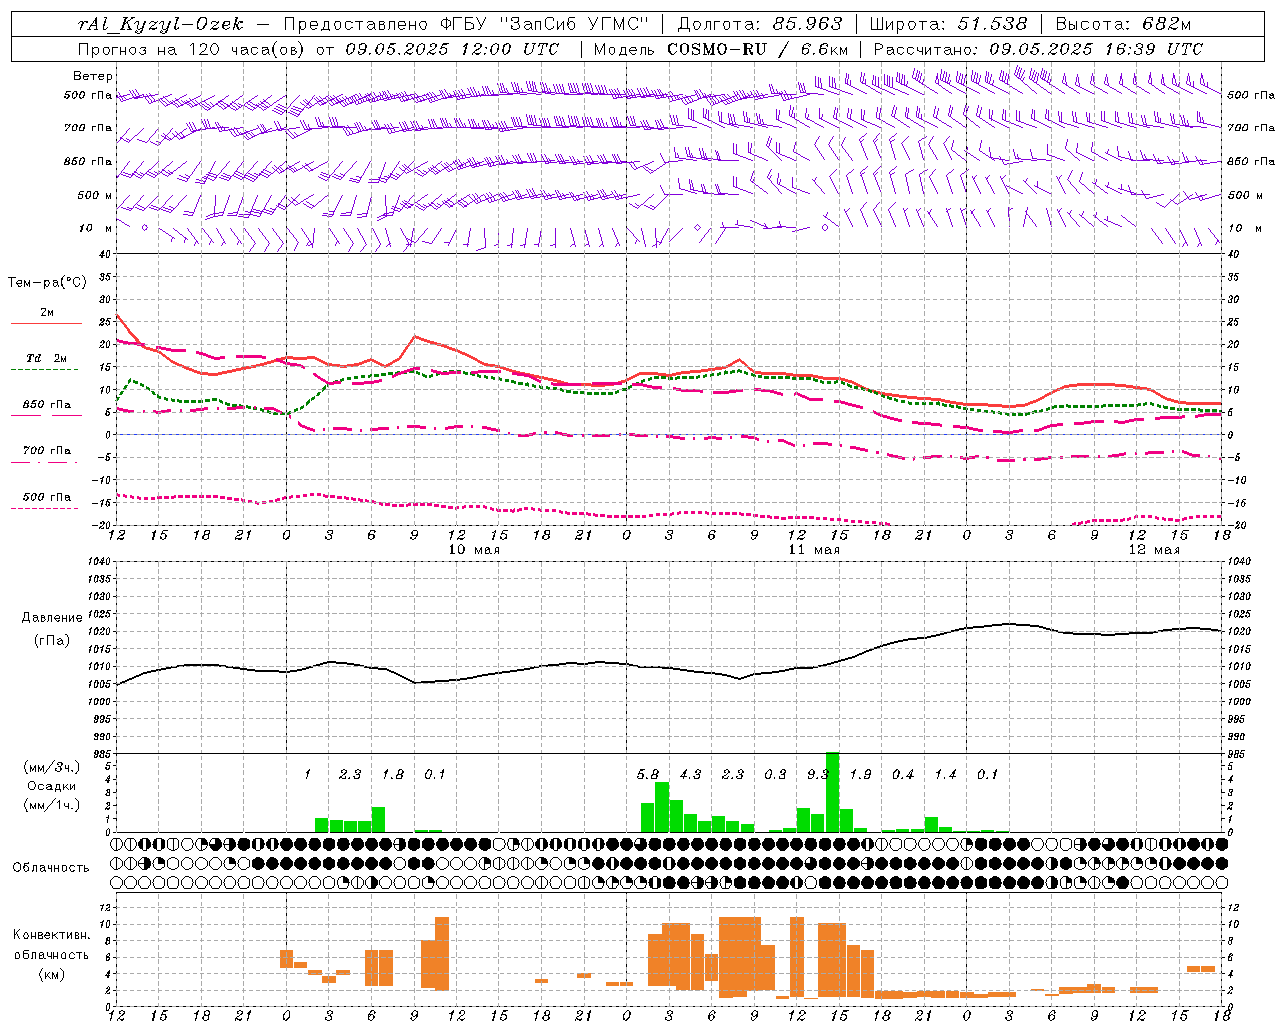Click the 700 гПа temperature legend entry

47,451
